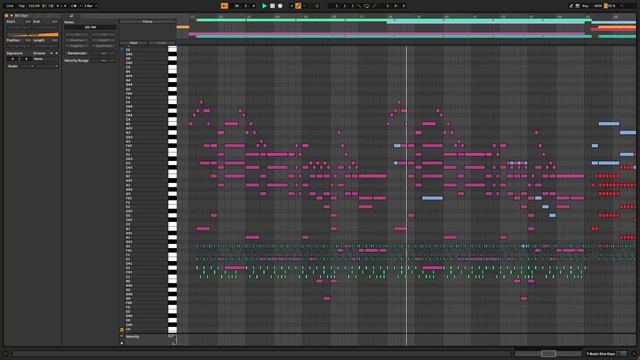Screen dimensions: 640x360
Task: Open the MIDI map mode switch
Action: tap(598, 6)
